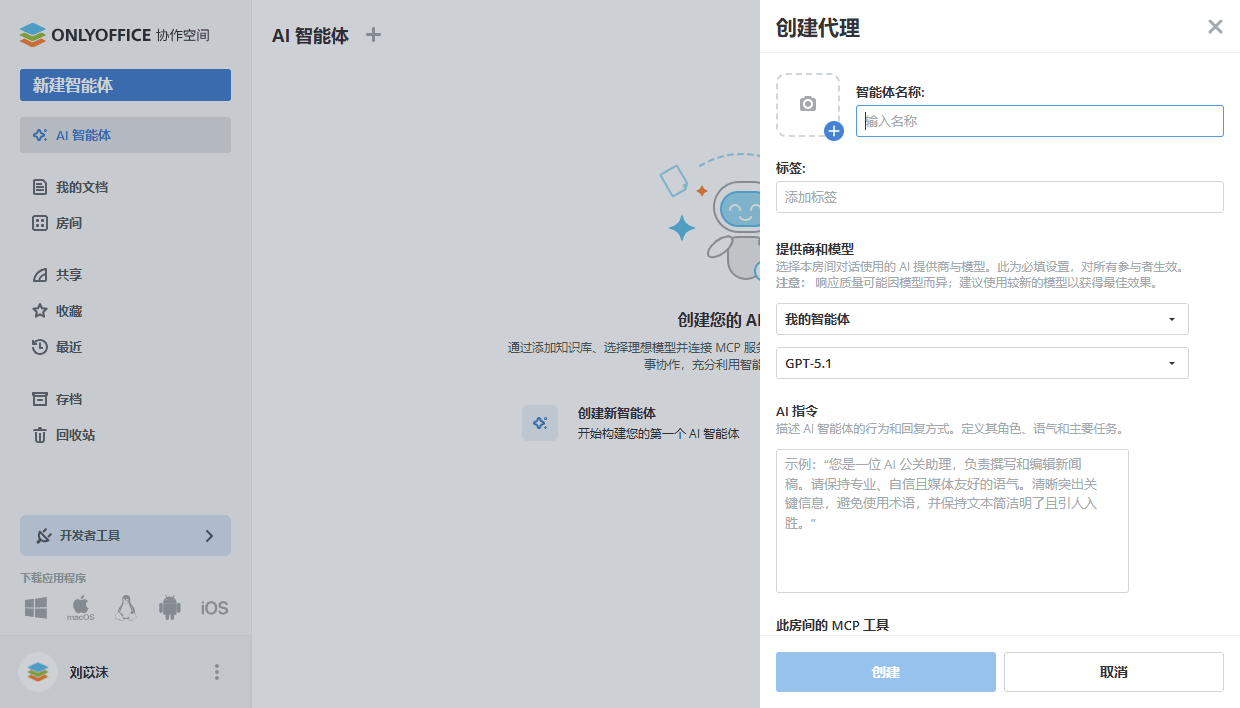
Task: Download the iOS app
Action: pyautogui.click(x=213, y=607)
